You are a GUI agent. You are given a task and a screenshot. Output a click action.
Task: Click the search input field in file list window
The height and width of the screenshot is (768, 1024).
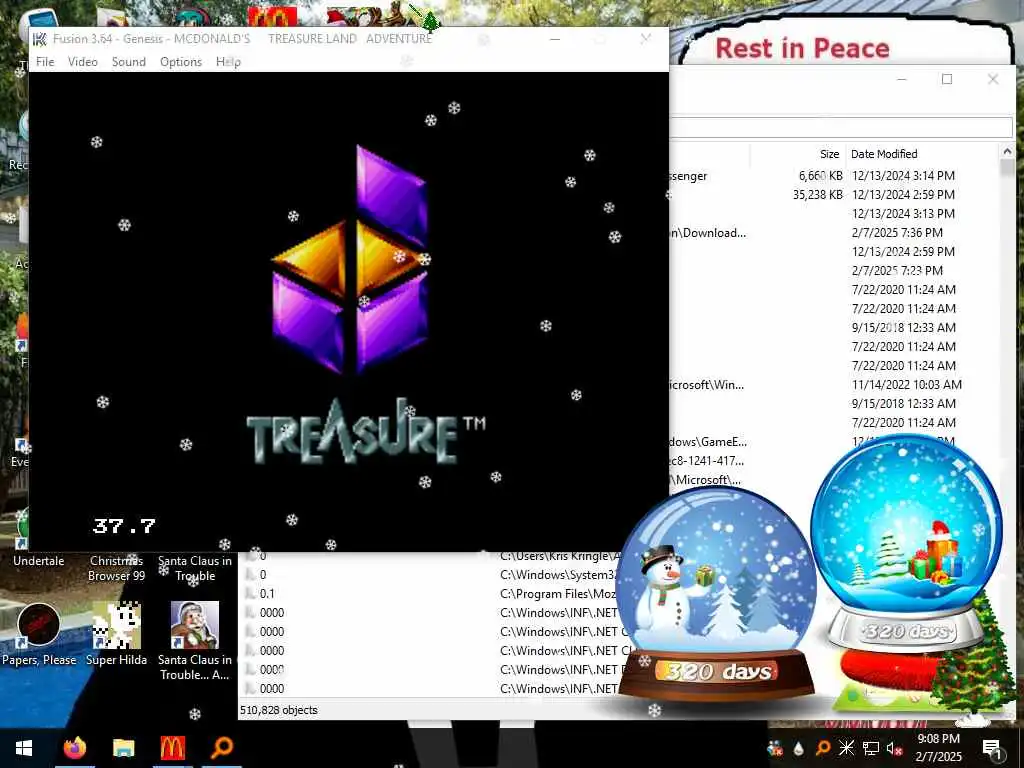[x=841, y=127]
